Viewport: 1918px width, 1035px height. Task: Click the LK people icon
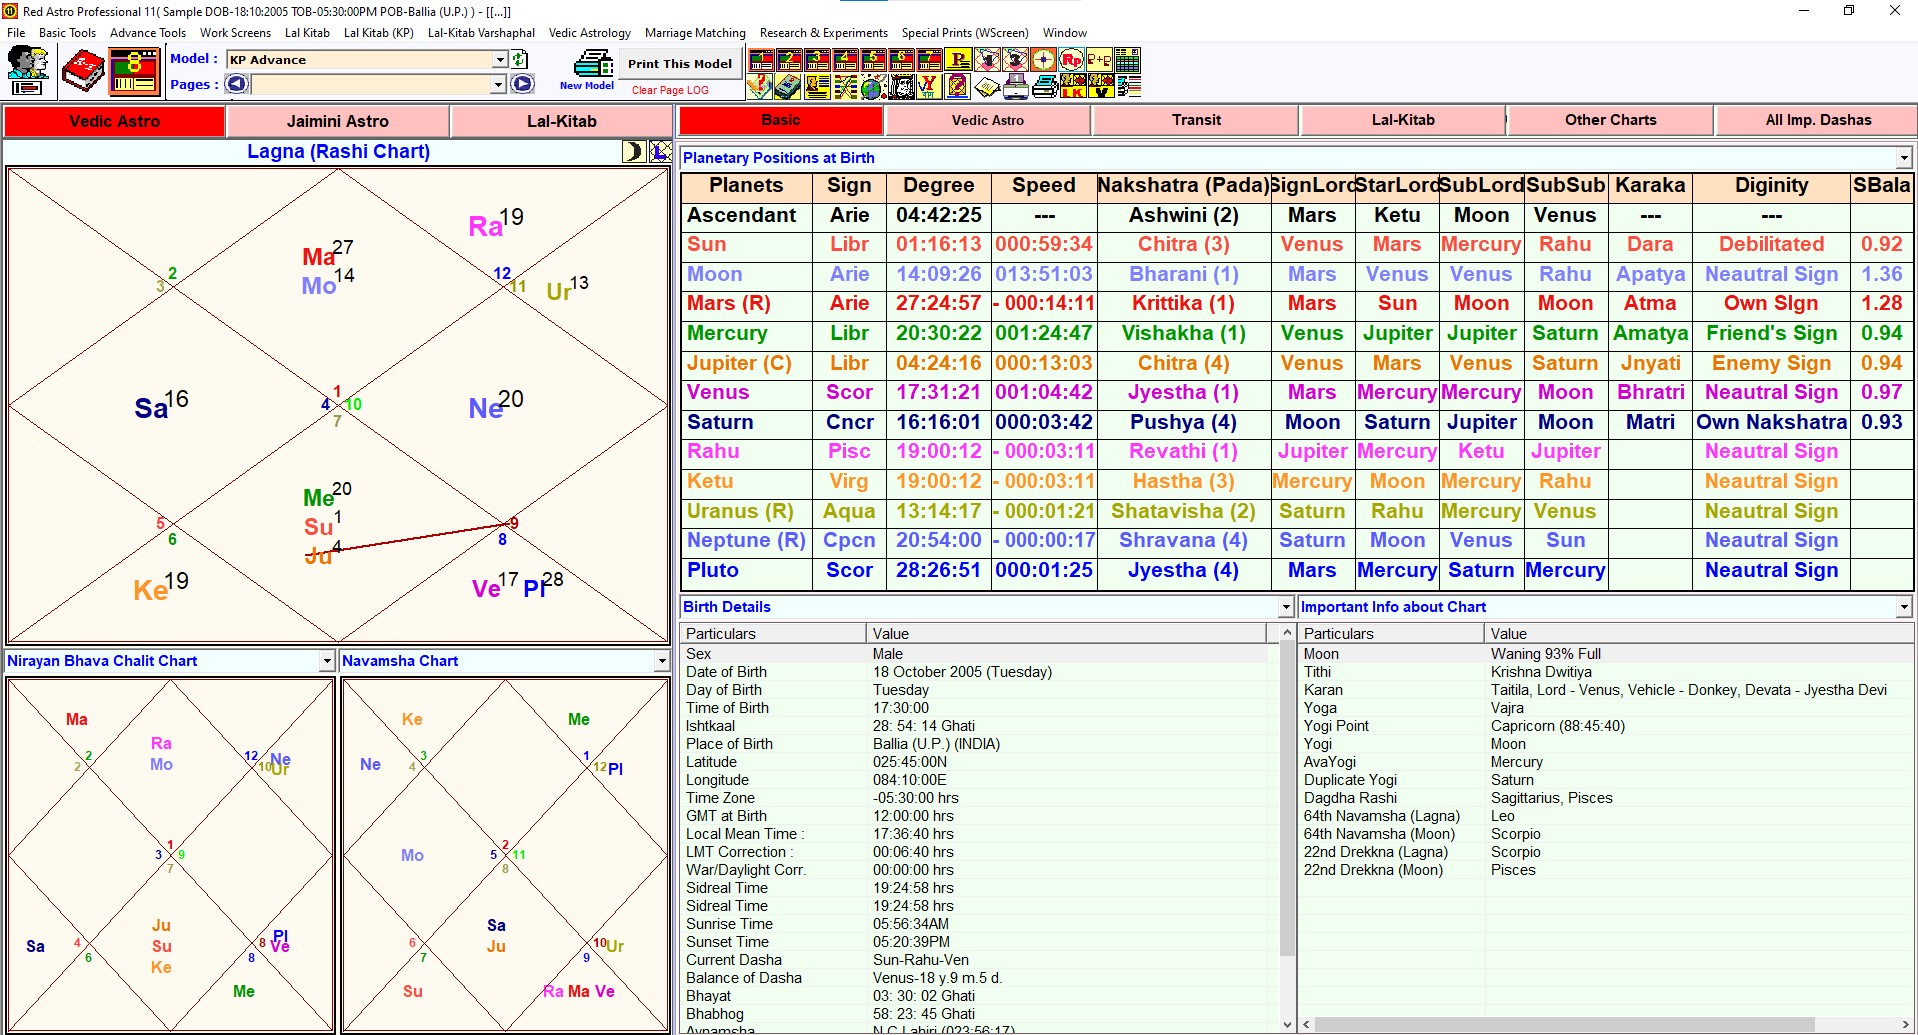tap(1073, 87)
